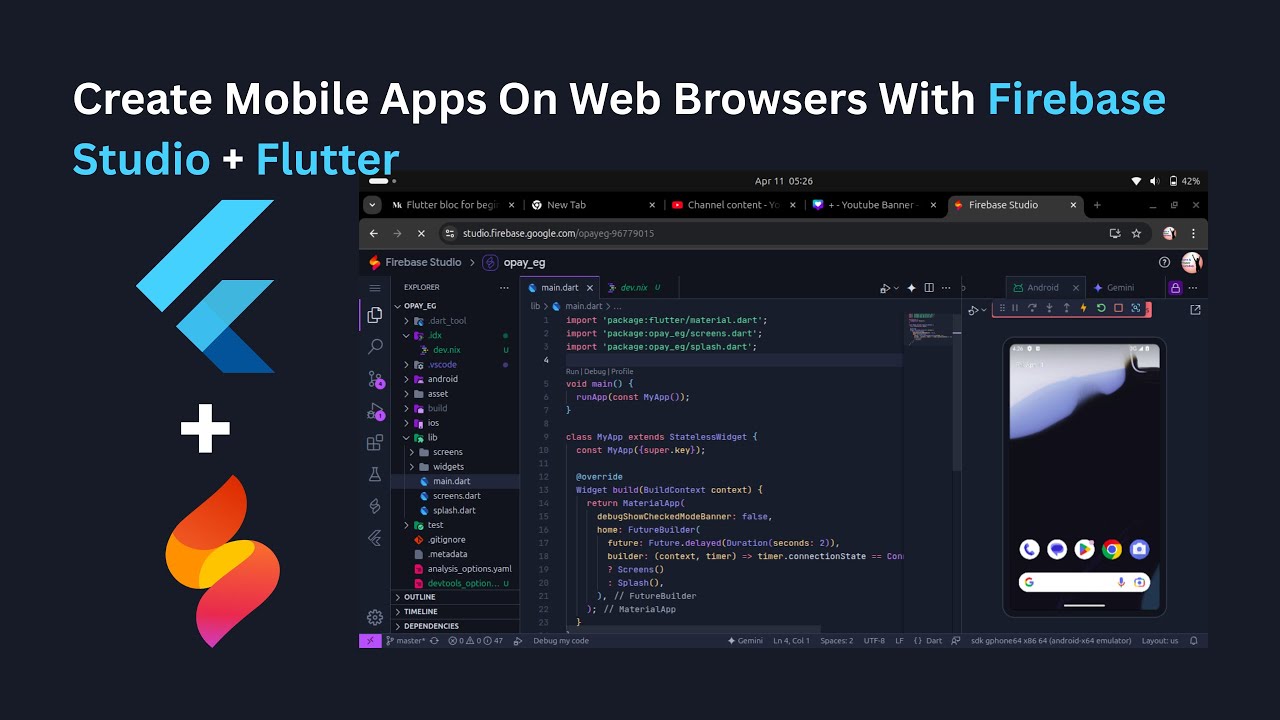Screen dimensions: 1280x720
Task: Switch to the New Tab browser tab
Action: pyautogui.click(x=594, y=205)
